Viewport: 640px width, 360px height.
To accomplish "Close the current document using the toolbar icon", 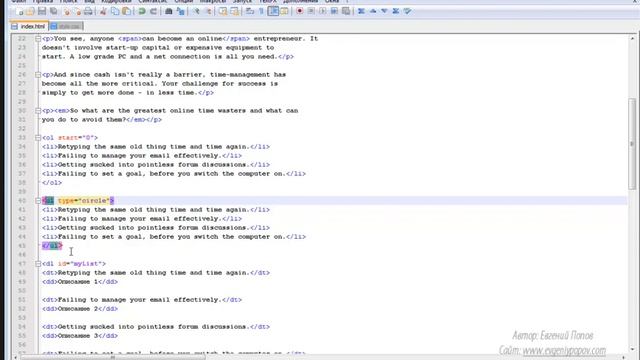I will 66,11.
